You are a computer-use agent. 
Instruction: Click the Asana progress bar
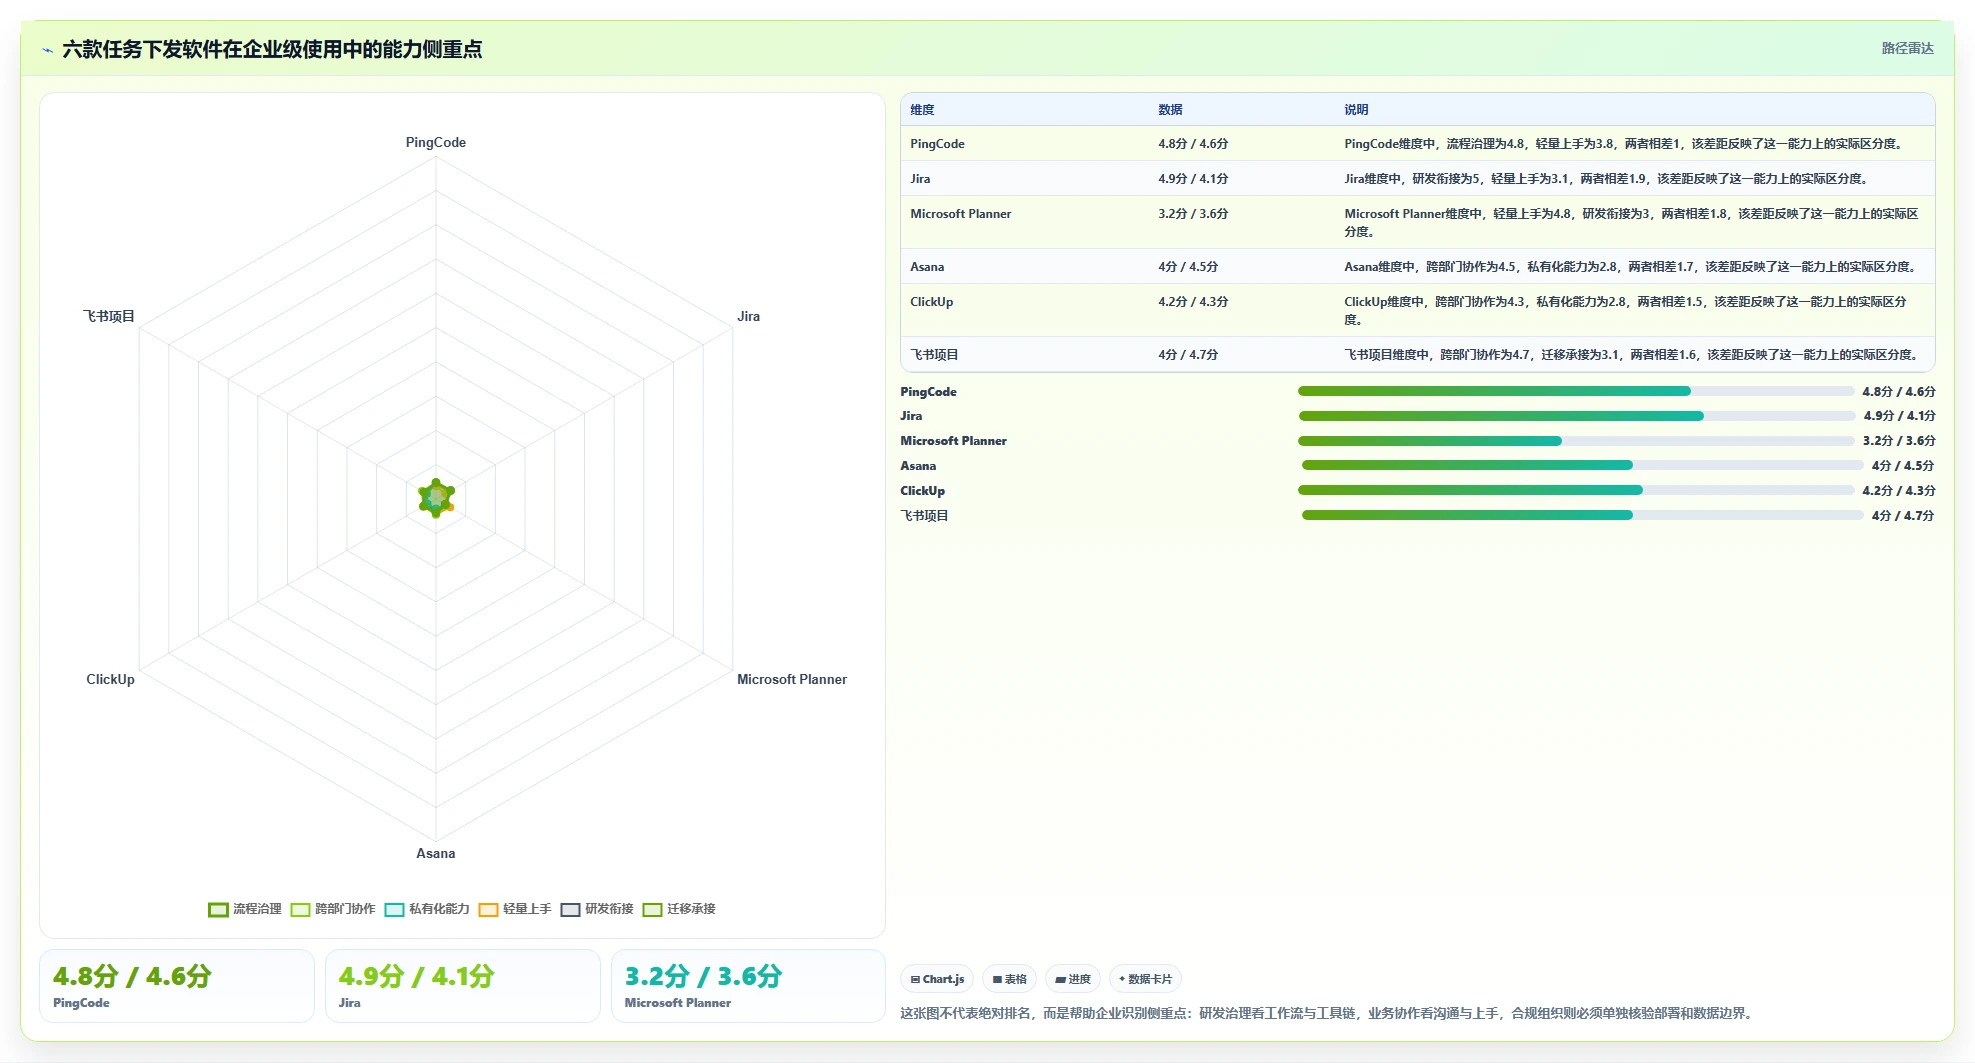click(1582, 465)
